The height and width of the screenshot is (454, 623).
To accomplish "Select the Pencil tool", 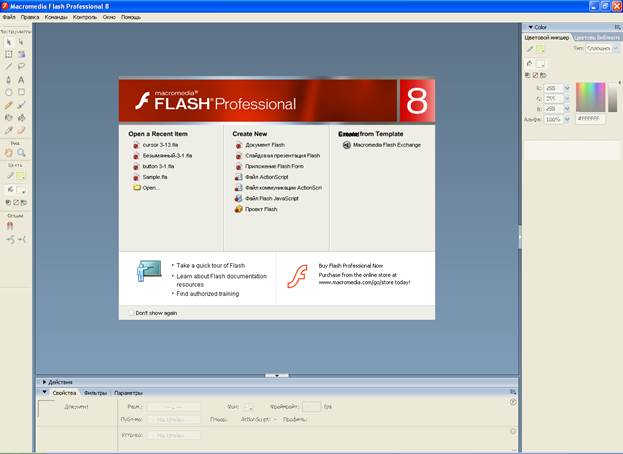I will point(9,105).
